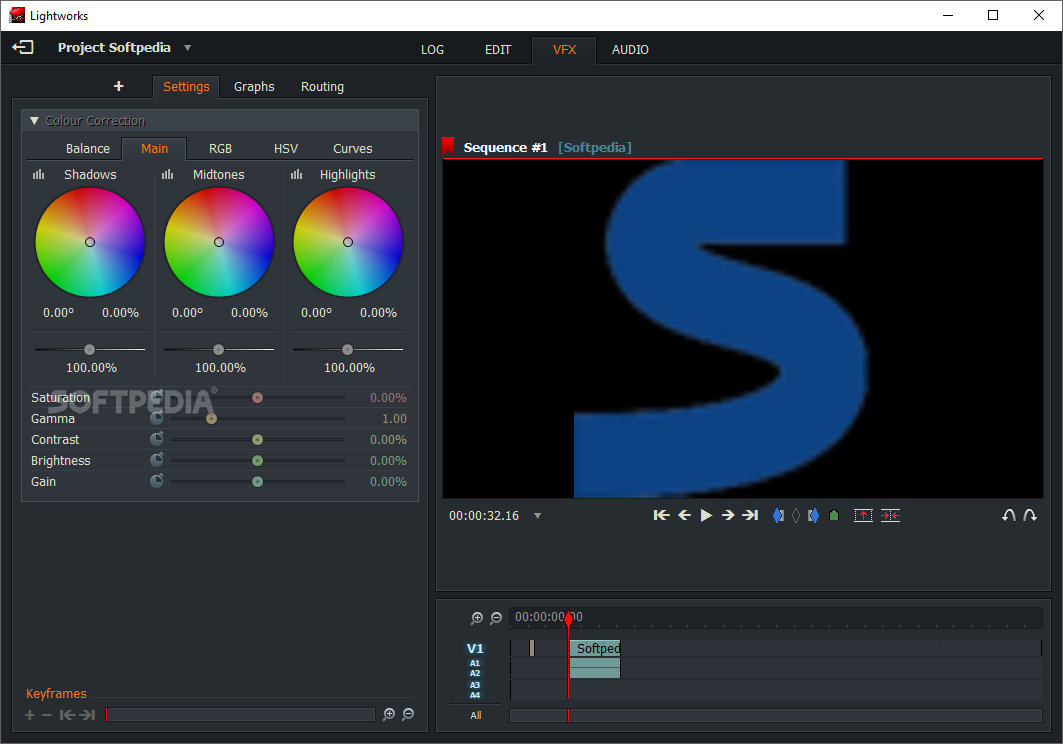Step forward one frame

(x=728, y=515)
